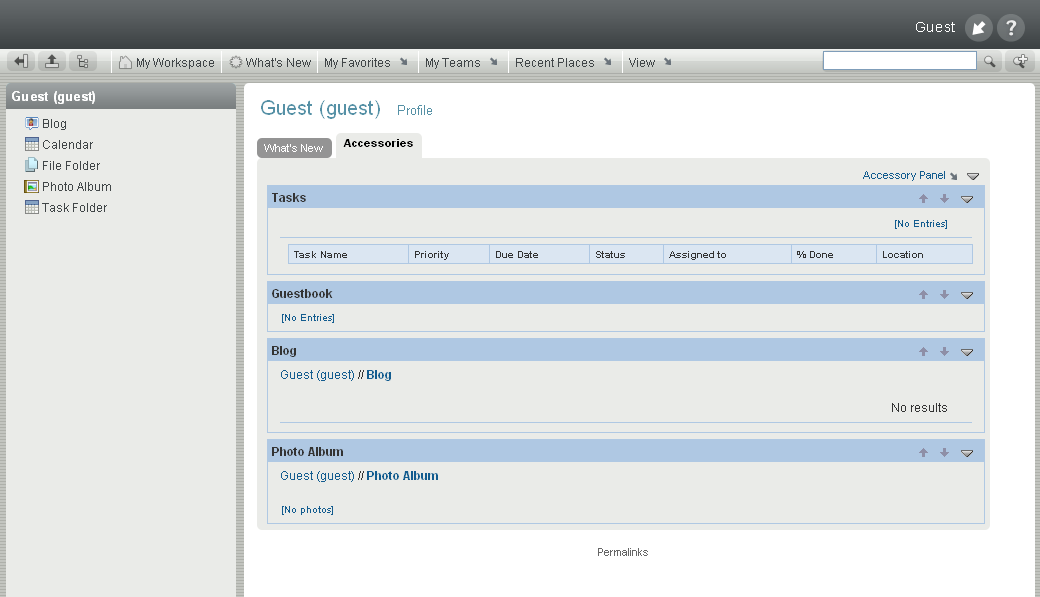Click the search magnifier icon
Screen dimensions: 1040x597
[x=991, y=61]
